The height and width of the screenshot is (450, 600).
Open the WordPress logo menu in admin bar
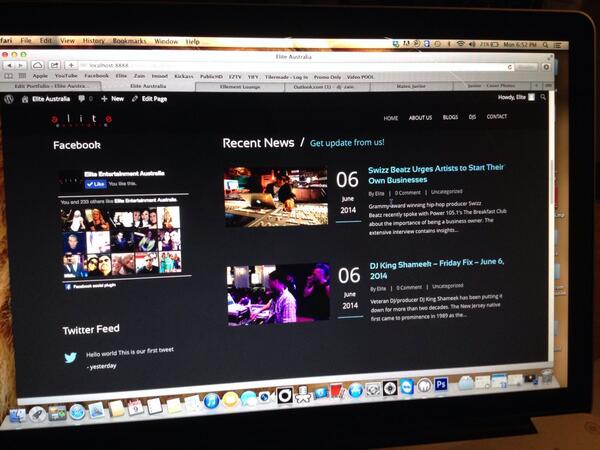pyautogui.click(x=9, y=99)
